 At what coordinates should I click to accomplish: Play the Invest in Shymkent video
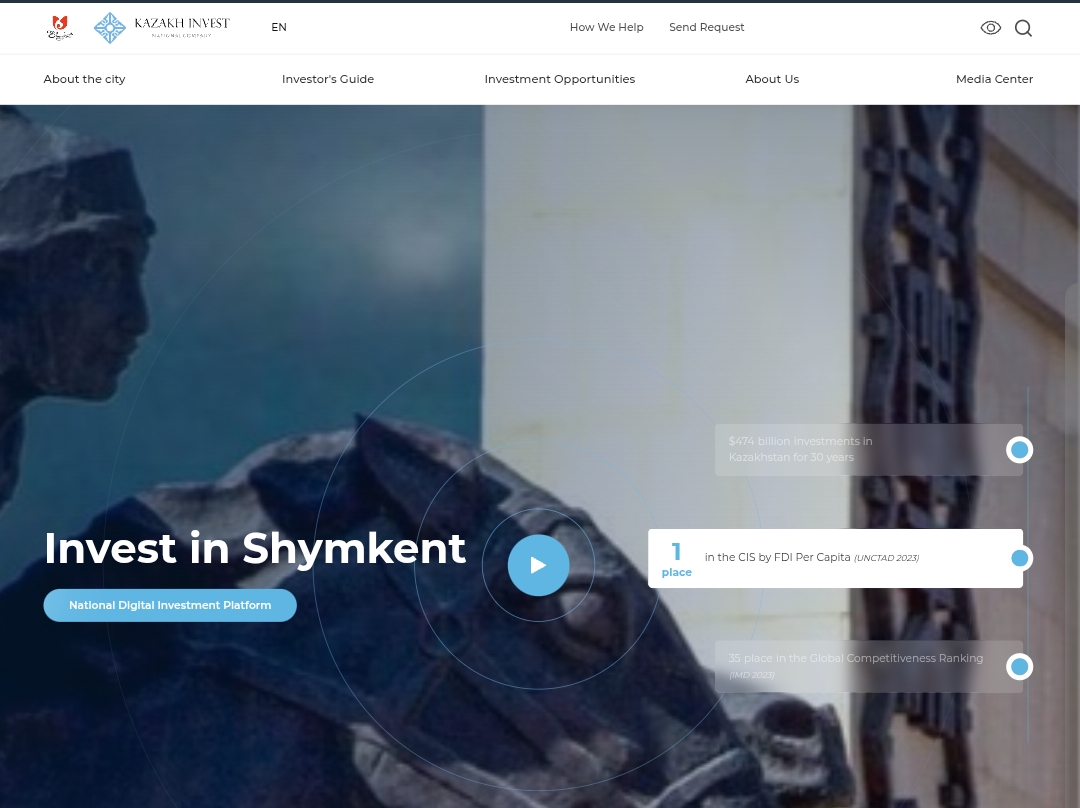tap(539, 565)
